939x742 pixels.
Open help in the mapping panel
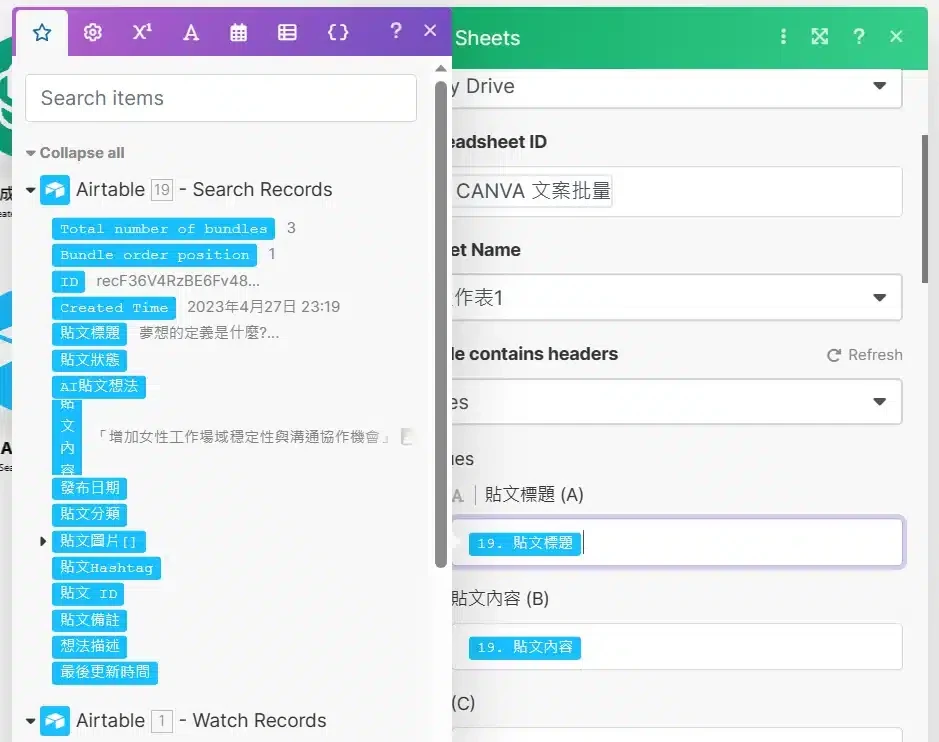[x=395, y=30]
